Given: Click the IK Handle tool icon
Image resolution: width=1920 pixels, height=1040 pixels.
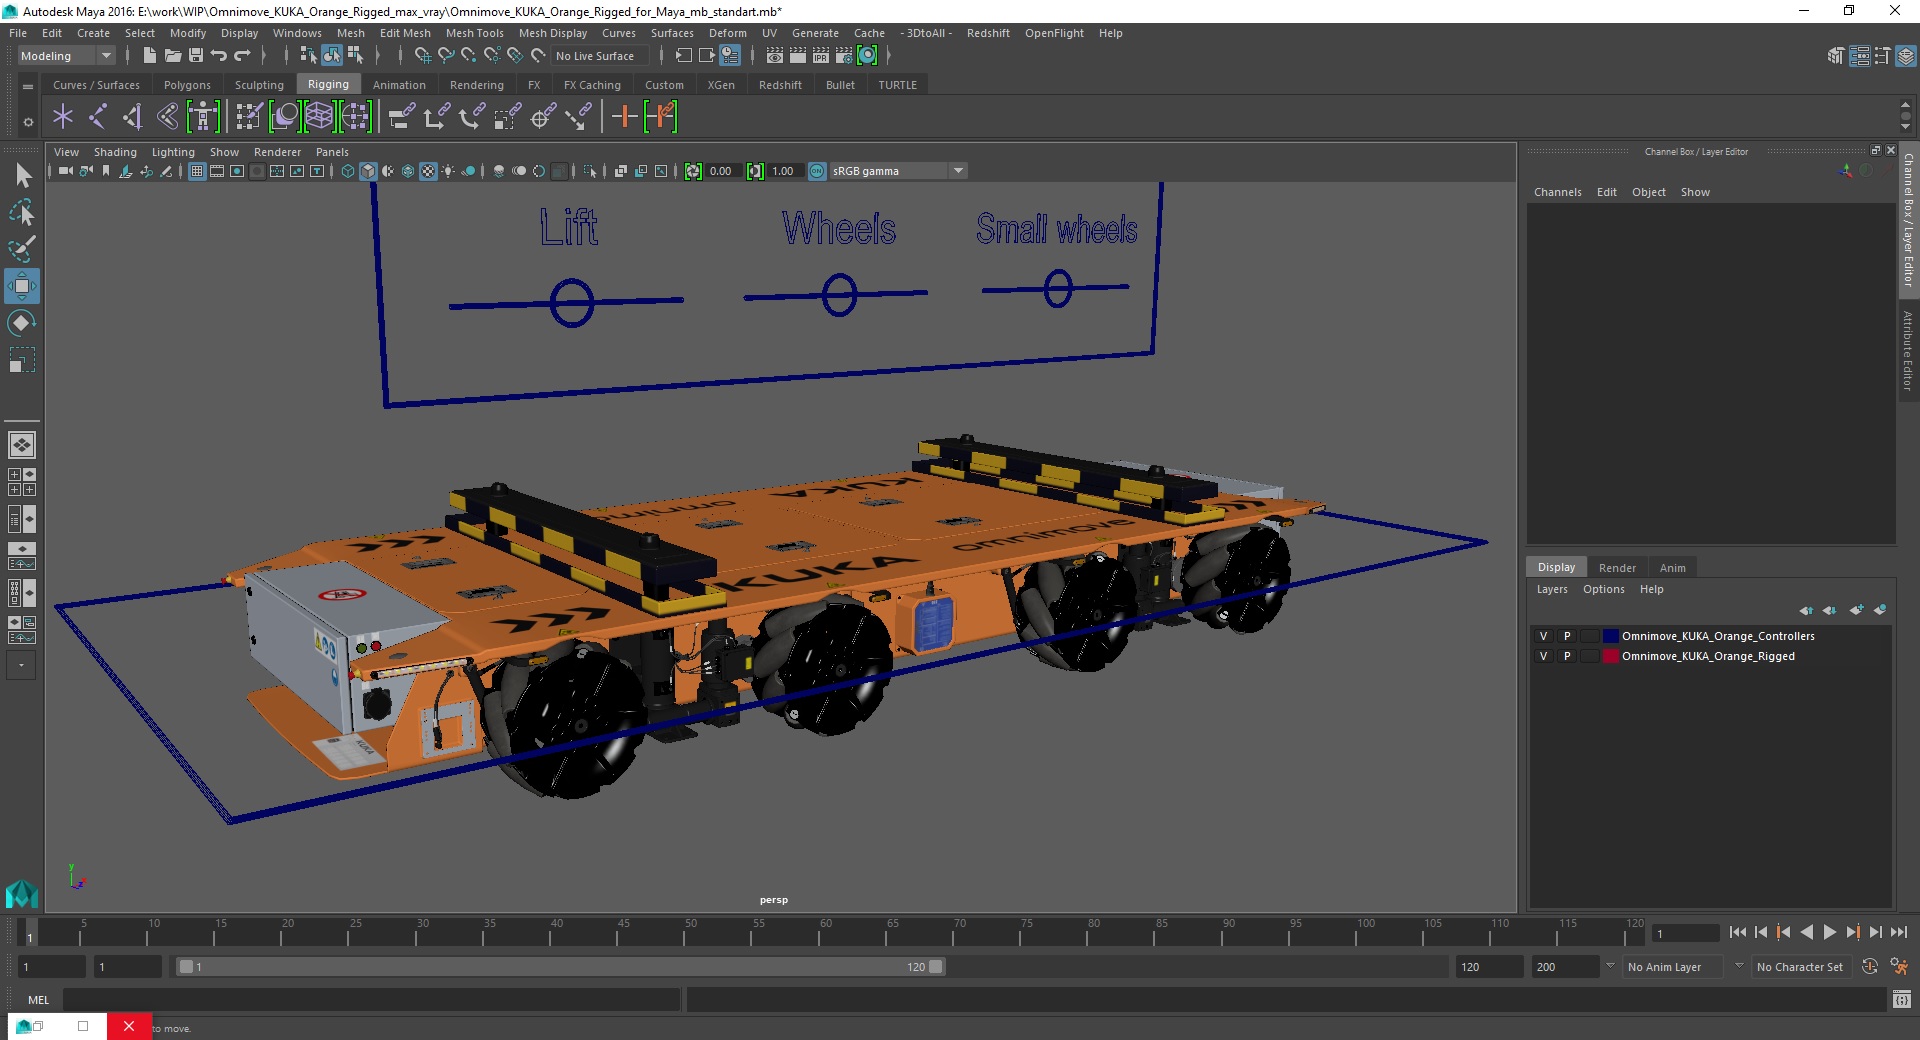Looking at the screenshot, I should pos(132,117).
